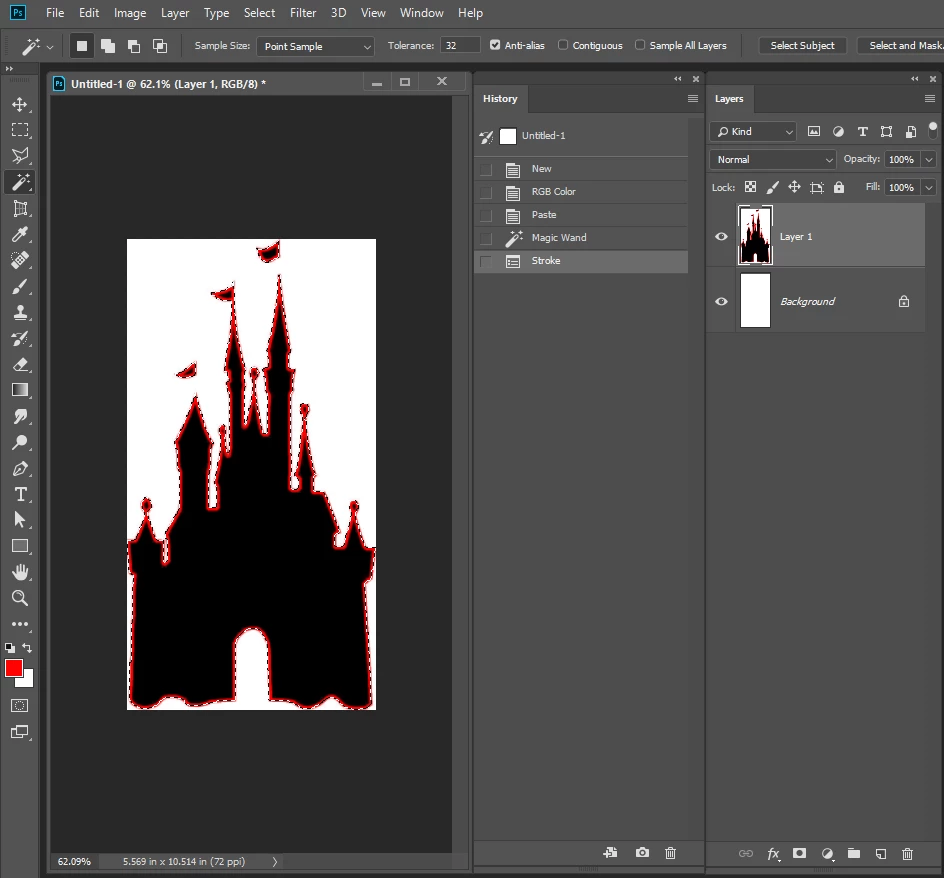Open the Normal blending mode dropdown
The height and width of the screenshot is (878, 944).
(773, 159)
